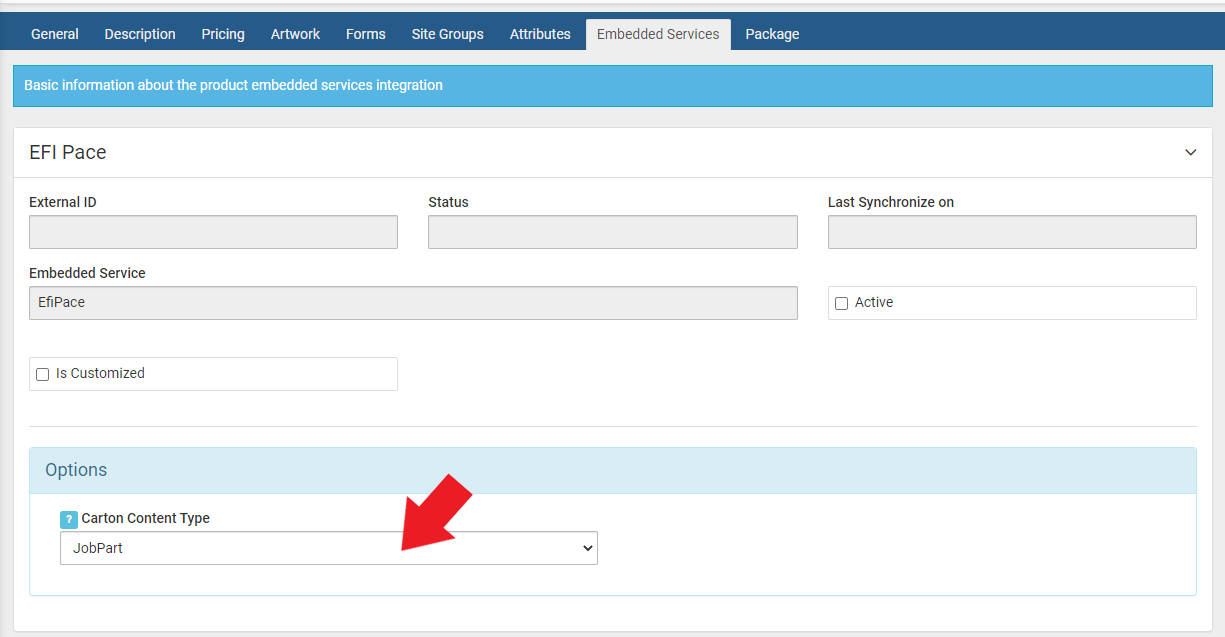Open the Attributes tab

click(540, 34)
